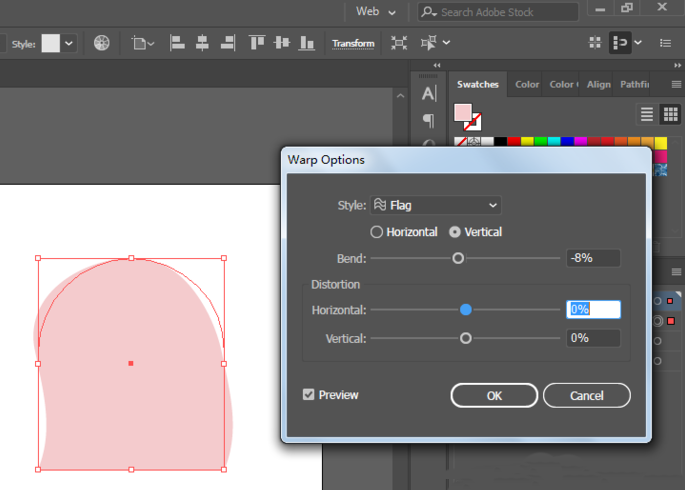Switch to the Color panel tab
This screenshot has height=490, width=685.
point(527,85)
